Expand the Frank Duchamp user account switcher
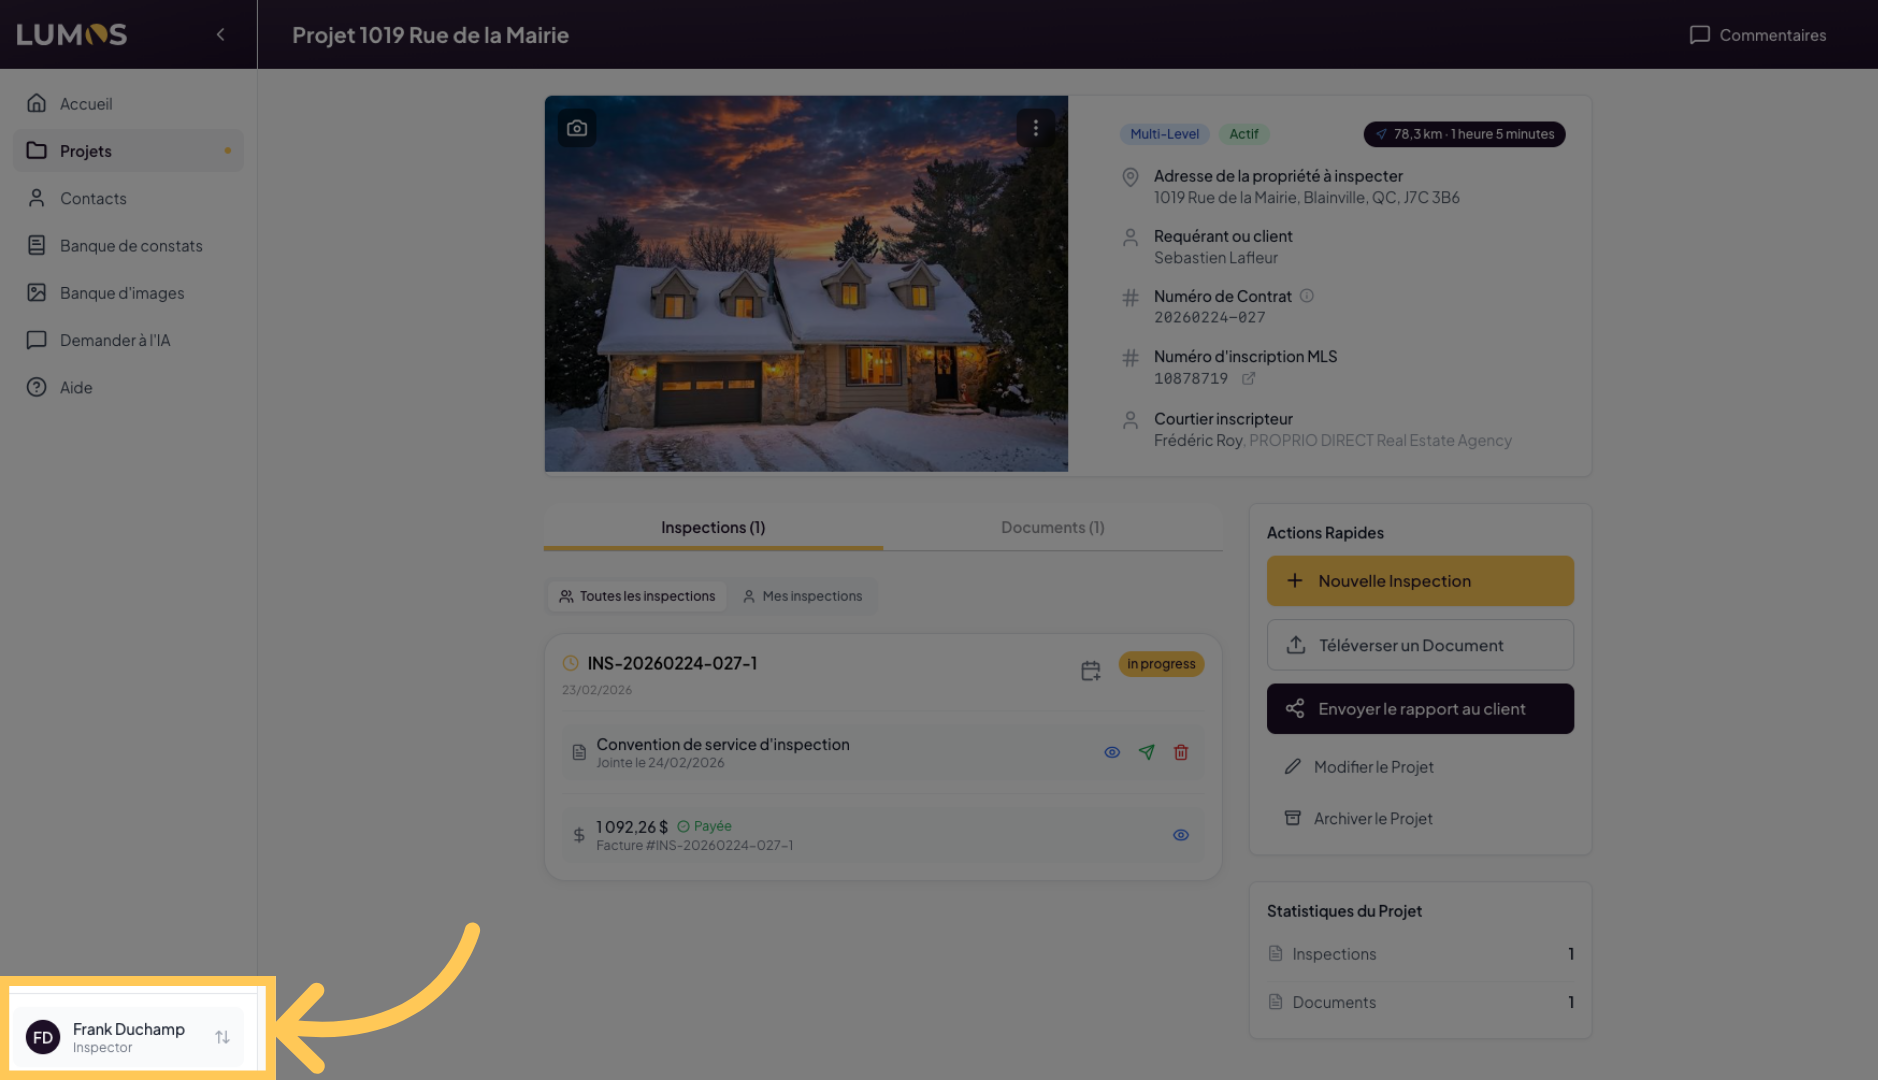Viewport: 1878px width, 1080px height. [x=221, y=1037]
